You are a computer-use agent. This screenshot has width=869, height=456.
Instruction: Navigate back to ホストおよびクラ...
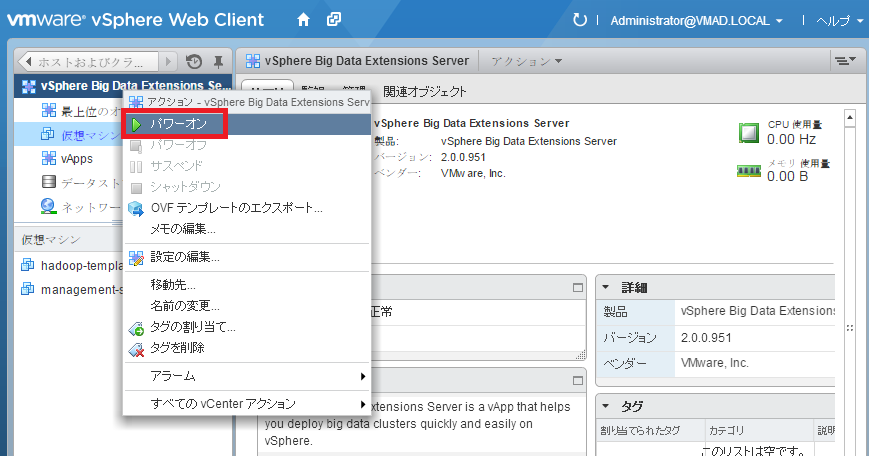point(89,62)
